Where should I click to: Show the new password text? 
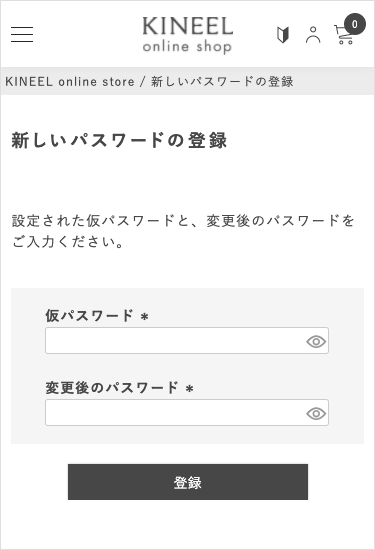click(316, 413)
